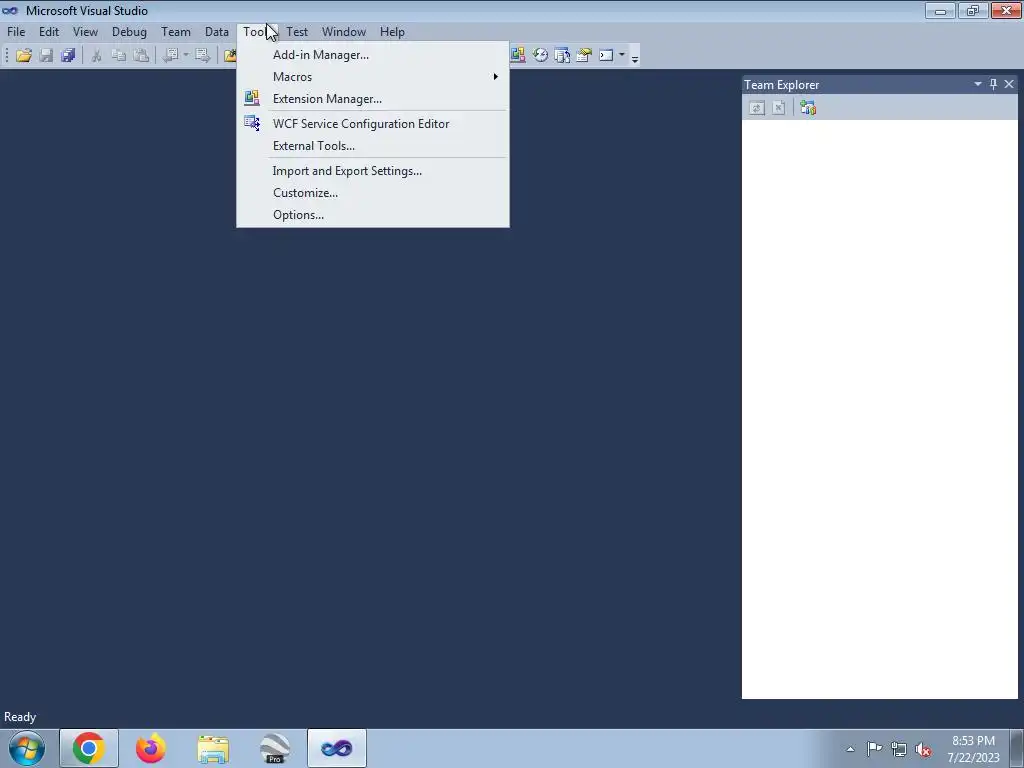Image resolution: width=1024 pixels, height=768 pixels.
Task: Open the Debug menu
Action: (129, 31)
